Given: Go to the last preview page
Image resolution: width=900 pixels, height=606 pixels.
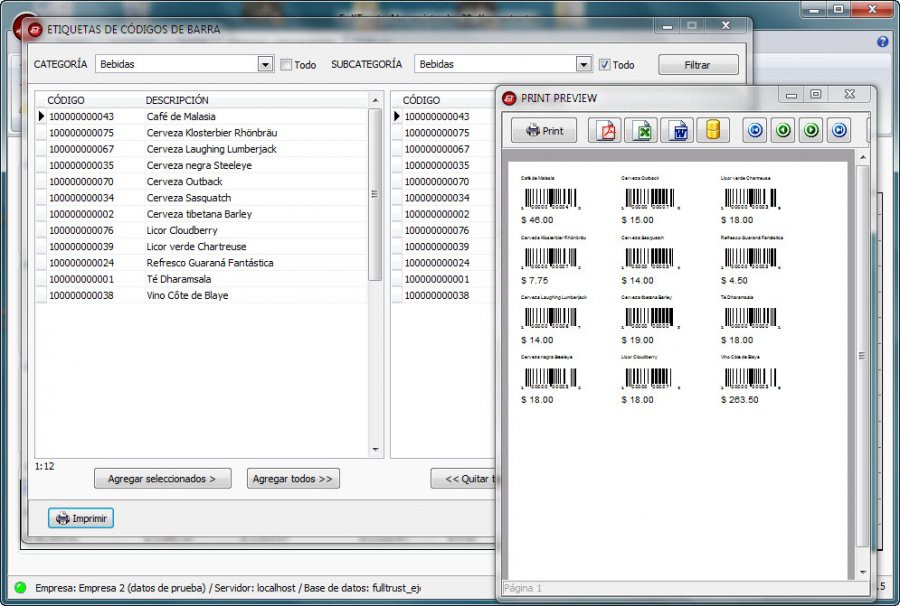Looking at the screenshot, I should coord(839,130).
